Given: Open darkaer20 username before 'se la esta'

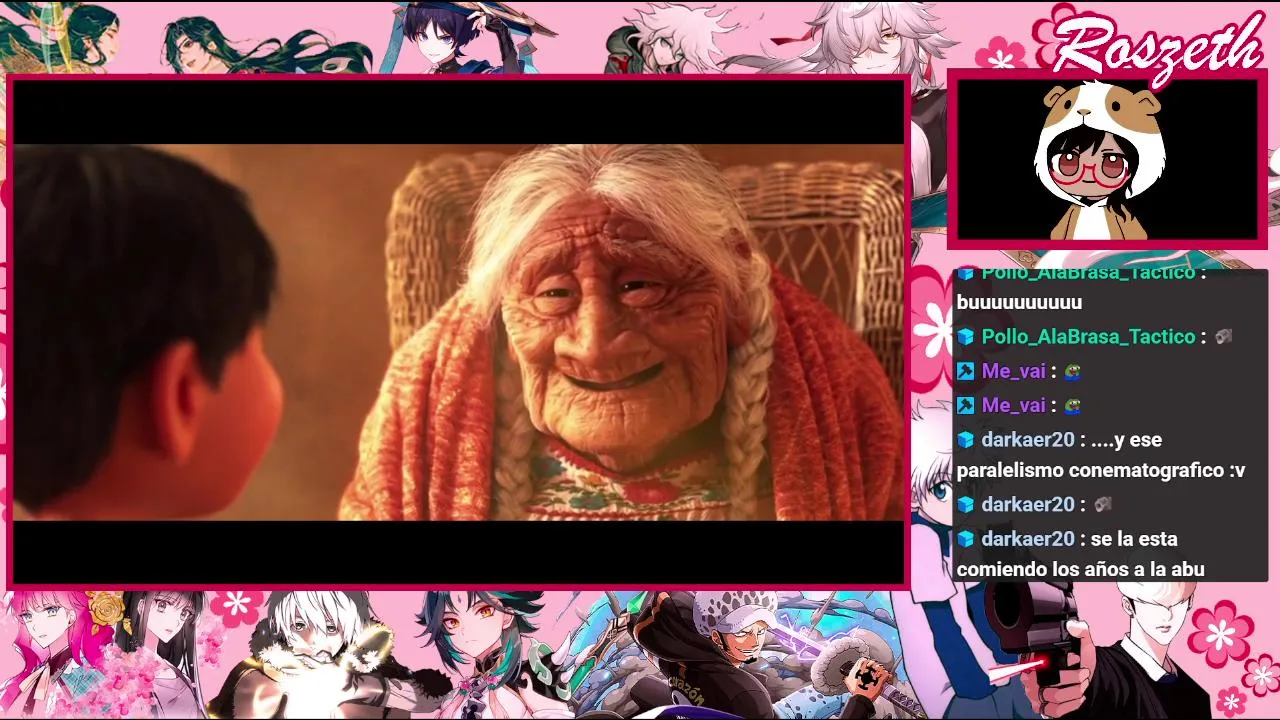Looking at the screenshot, I should 1027,539.
